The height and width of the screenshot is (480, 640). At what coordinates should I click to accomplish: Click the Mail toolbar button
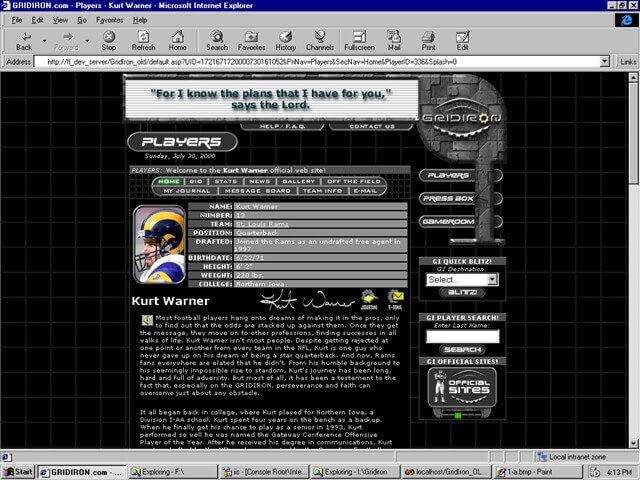click(394, 41)
